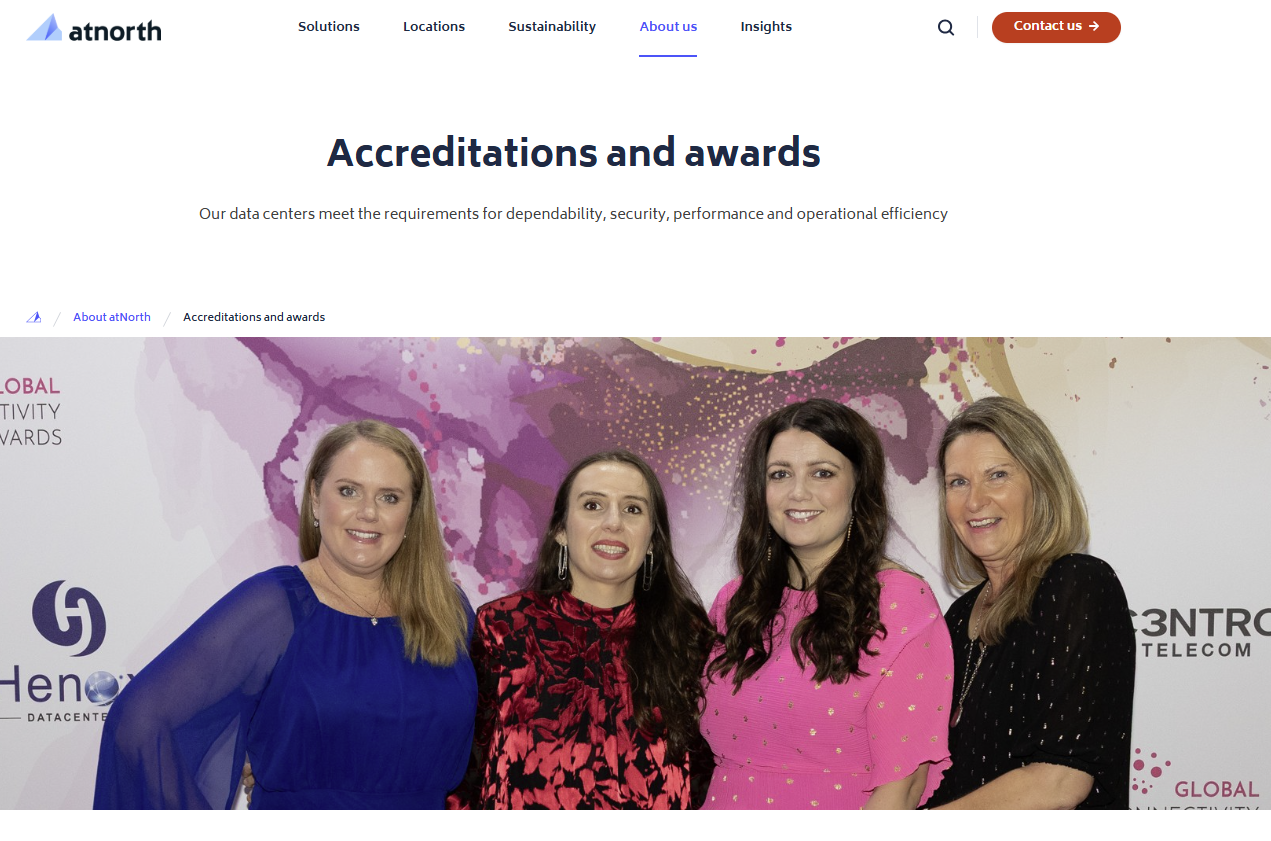Open the Locations menu
The height and width of the screenshot is (841, 1271).
(434, 27)
